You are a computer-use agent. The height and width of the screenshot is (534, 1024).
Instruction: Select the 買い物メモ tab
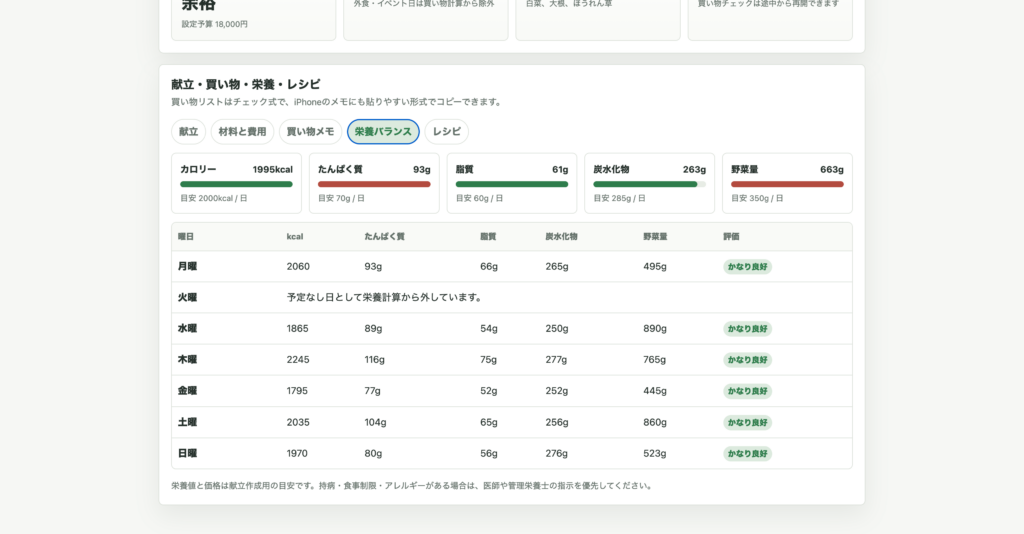[310, 132]
